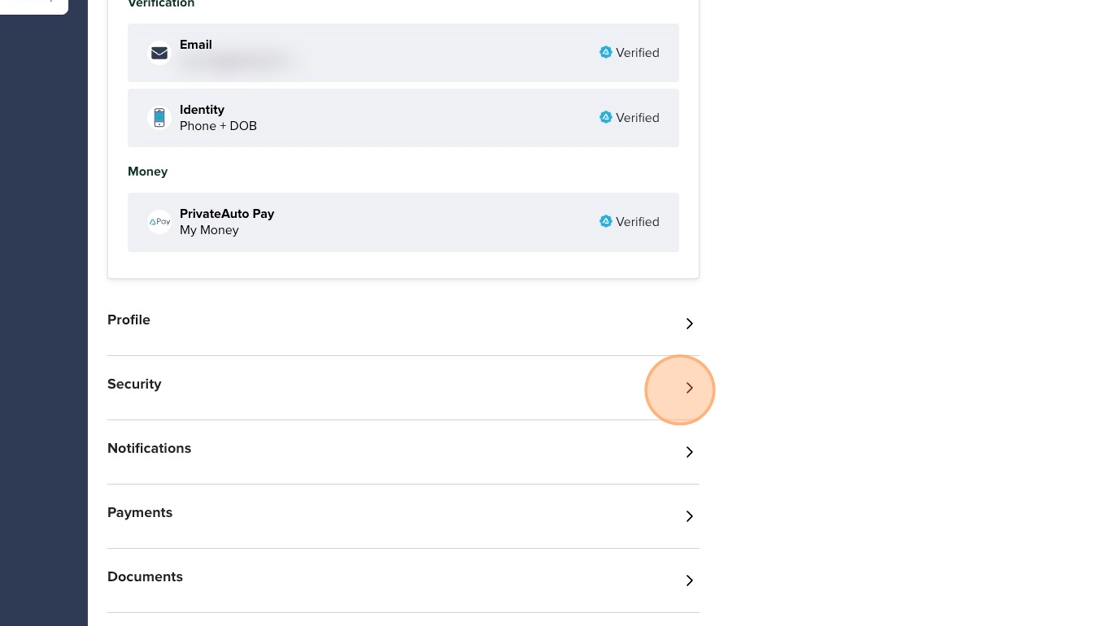
Task: Open the Documents section label
Action: pos(145,577)
